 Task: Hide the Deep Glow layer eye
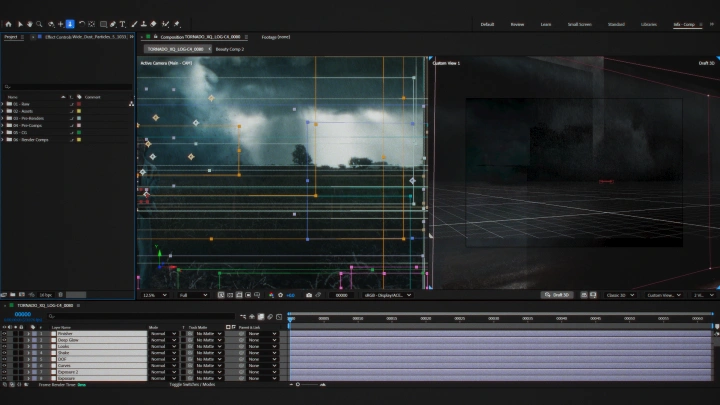tap(5, 340)
